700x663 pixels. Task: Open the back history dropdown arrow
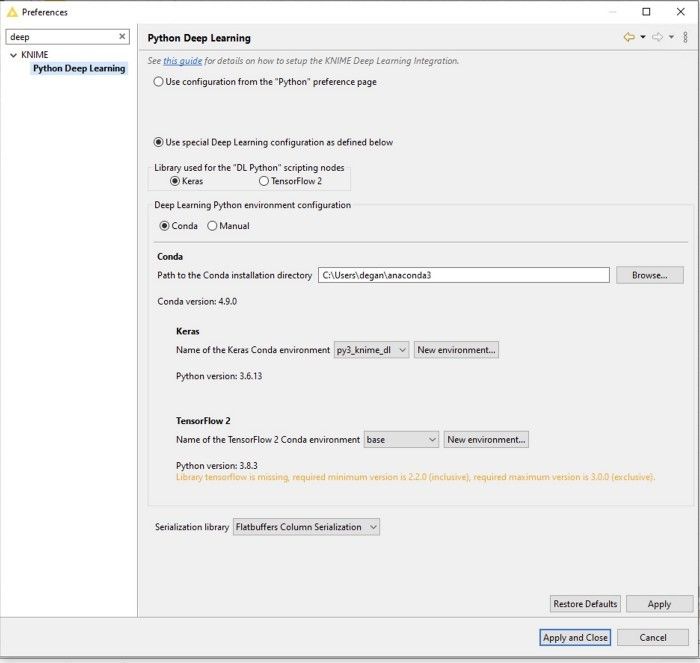click(643, 38)
